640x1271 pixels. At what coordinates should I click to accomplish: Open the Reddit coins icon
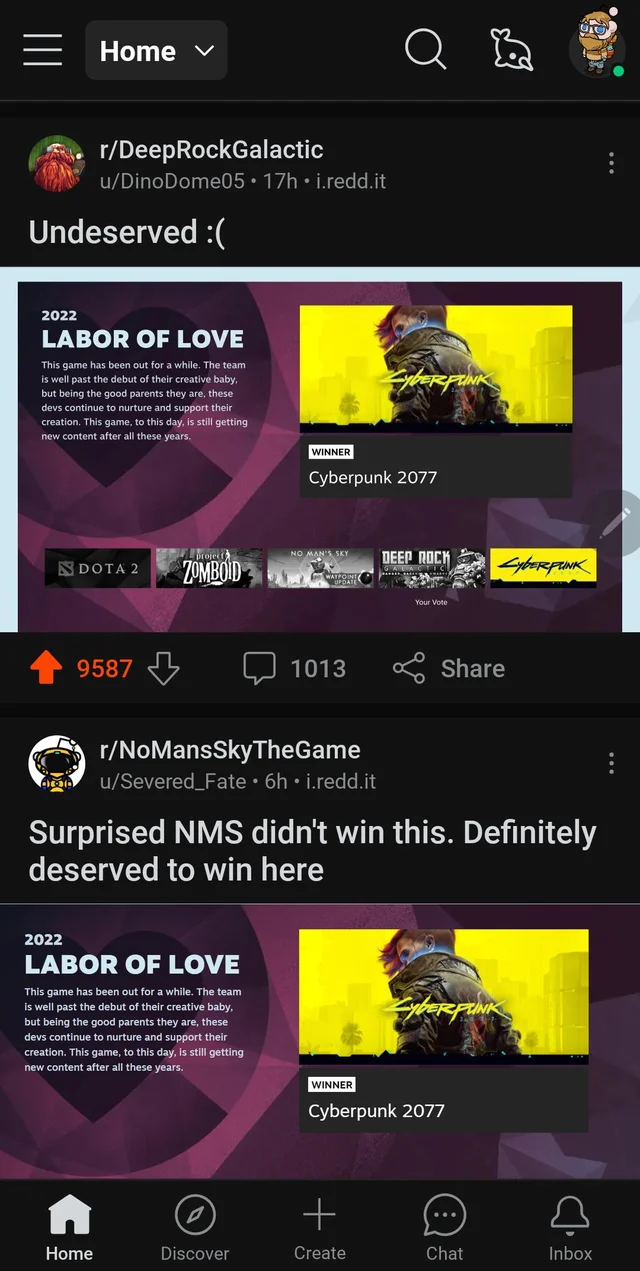click(510, 49)
